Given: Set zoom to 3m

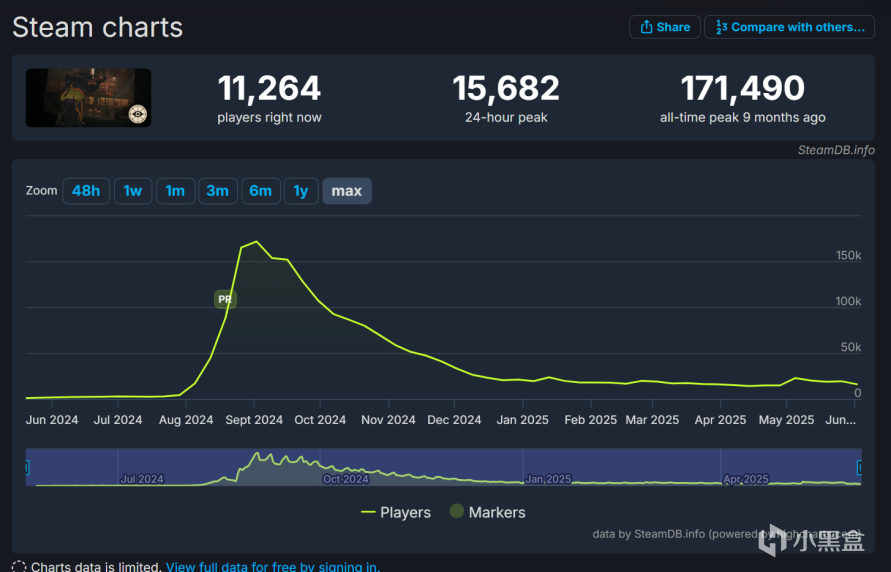Looking at the screenshot, I should [x=218, y=191].
